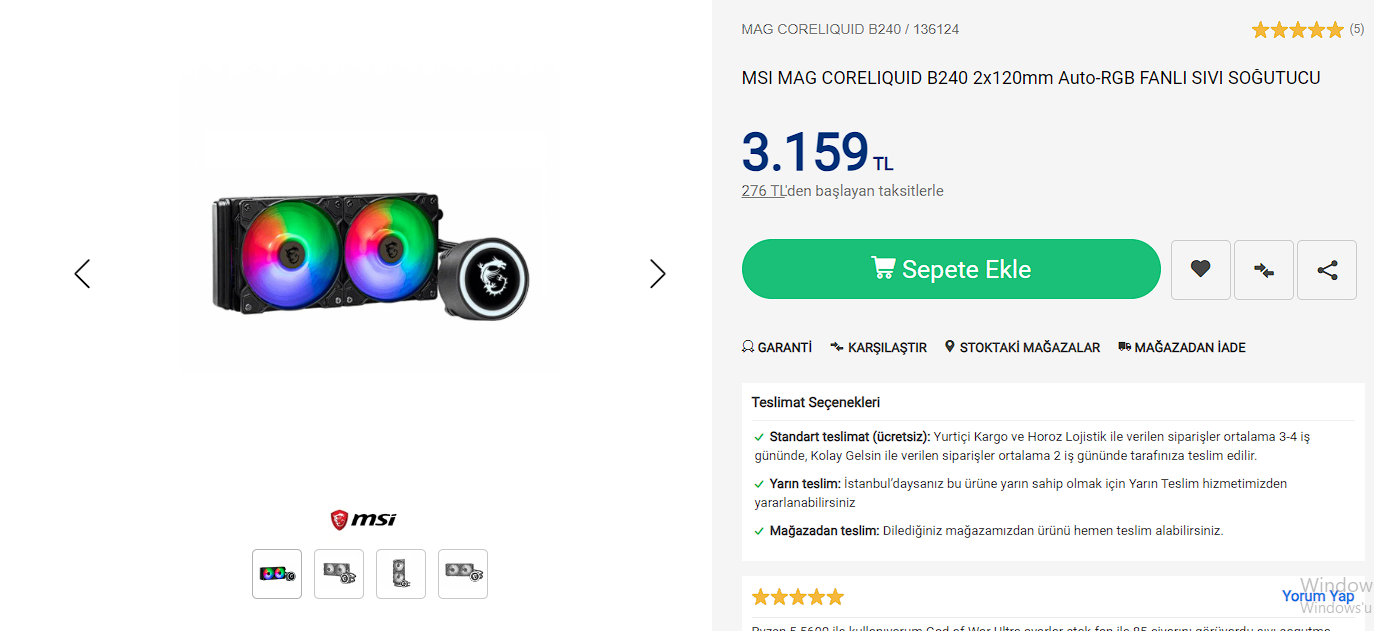
Task: Click the five-star rating at top right
Action: coord(1297,30)
